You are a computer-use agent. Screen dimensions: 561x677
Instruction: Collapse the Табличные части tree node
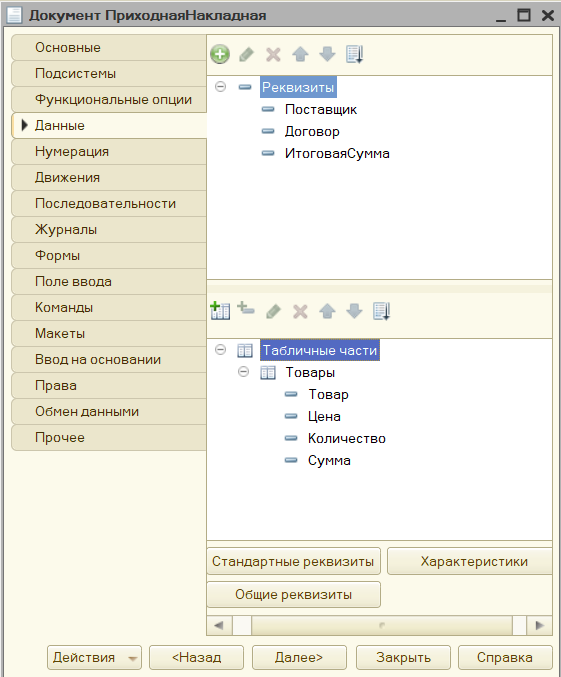(221, 349)
